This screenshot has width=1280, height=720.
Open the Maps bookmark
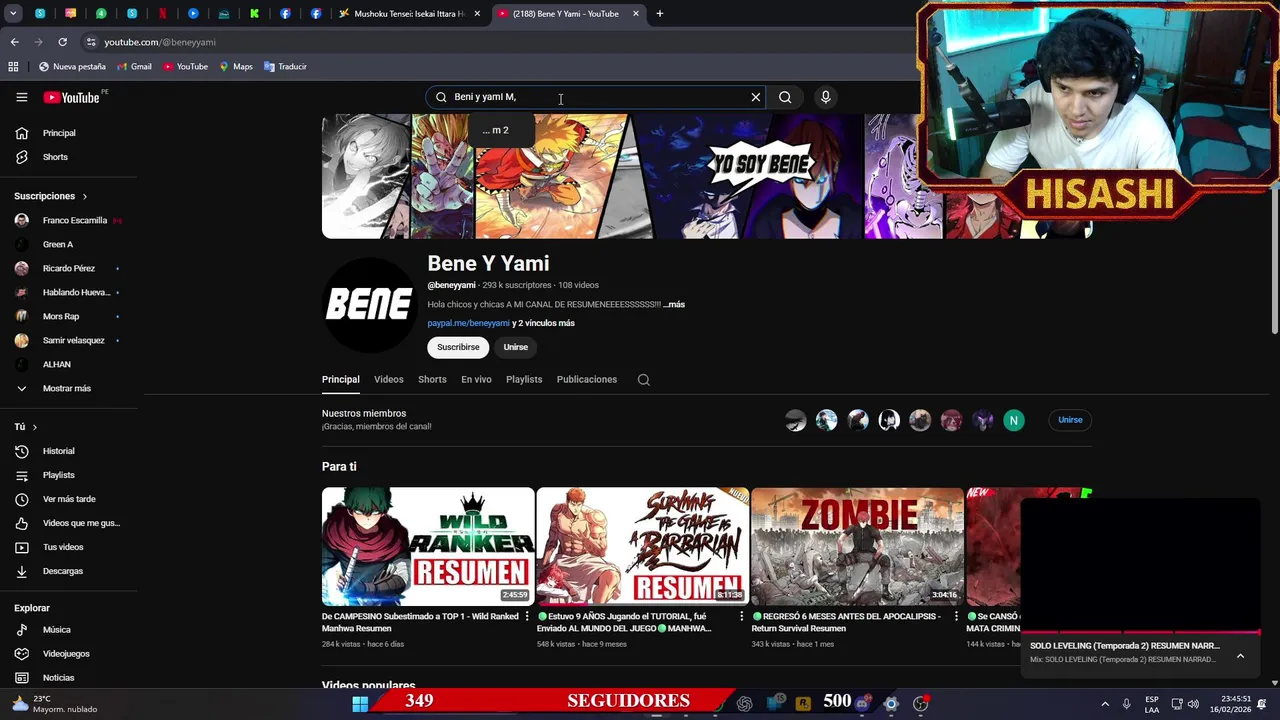point(235,67)
